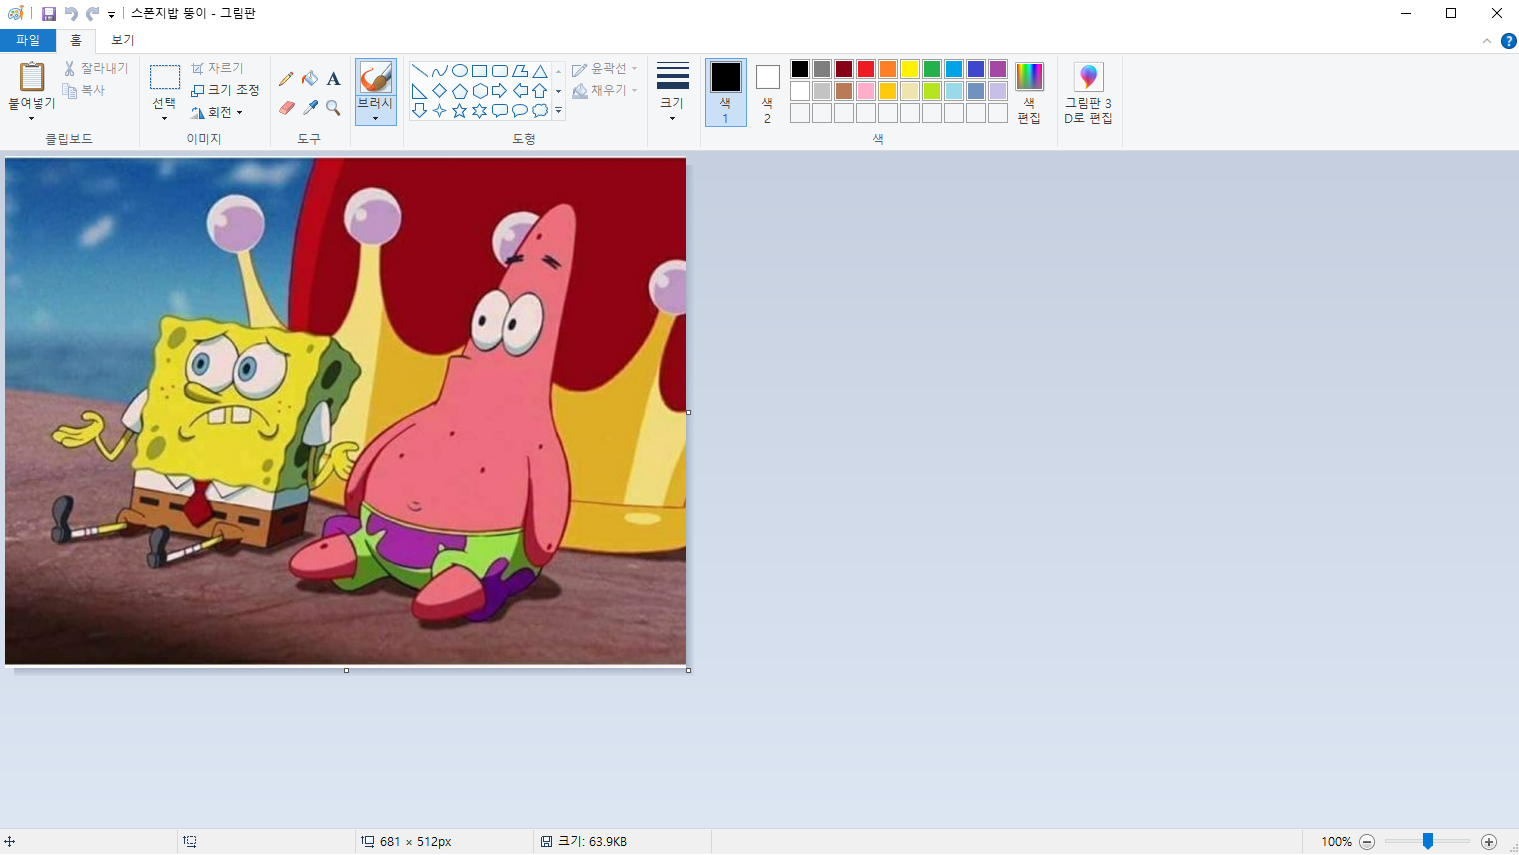Activate 색 2 background color
1519x855 pixels.
pos(767,92)
